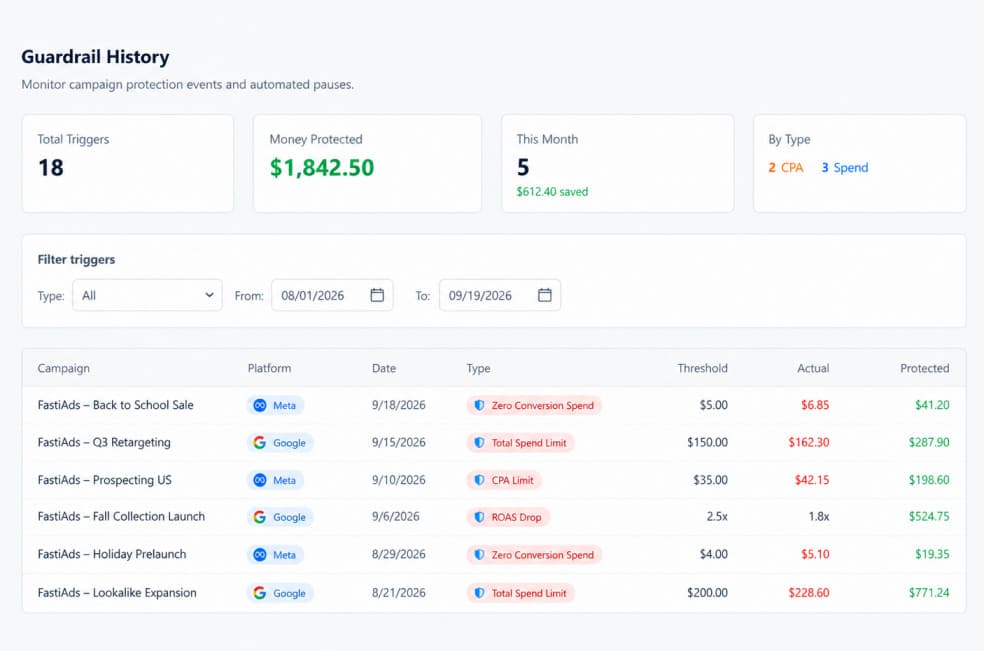This screenshot has width=984, height=651.
Task: Click the Campaign column header
Action: (x=63, y=369)
